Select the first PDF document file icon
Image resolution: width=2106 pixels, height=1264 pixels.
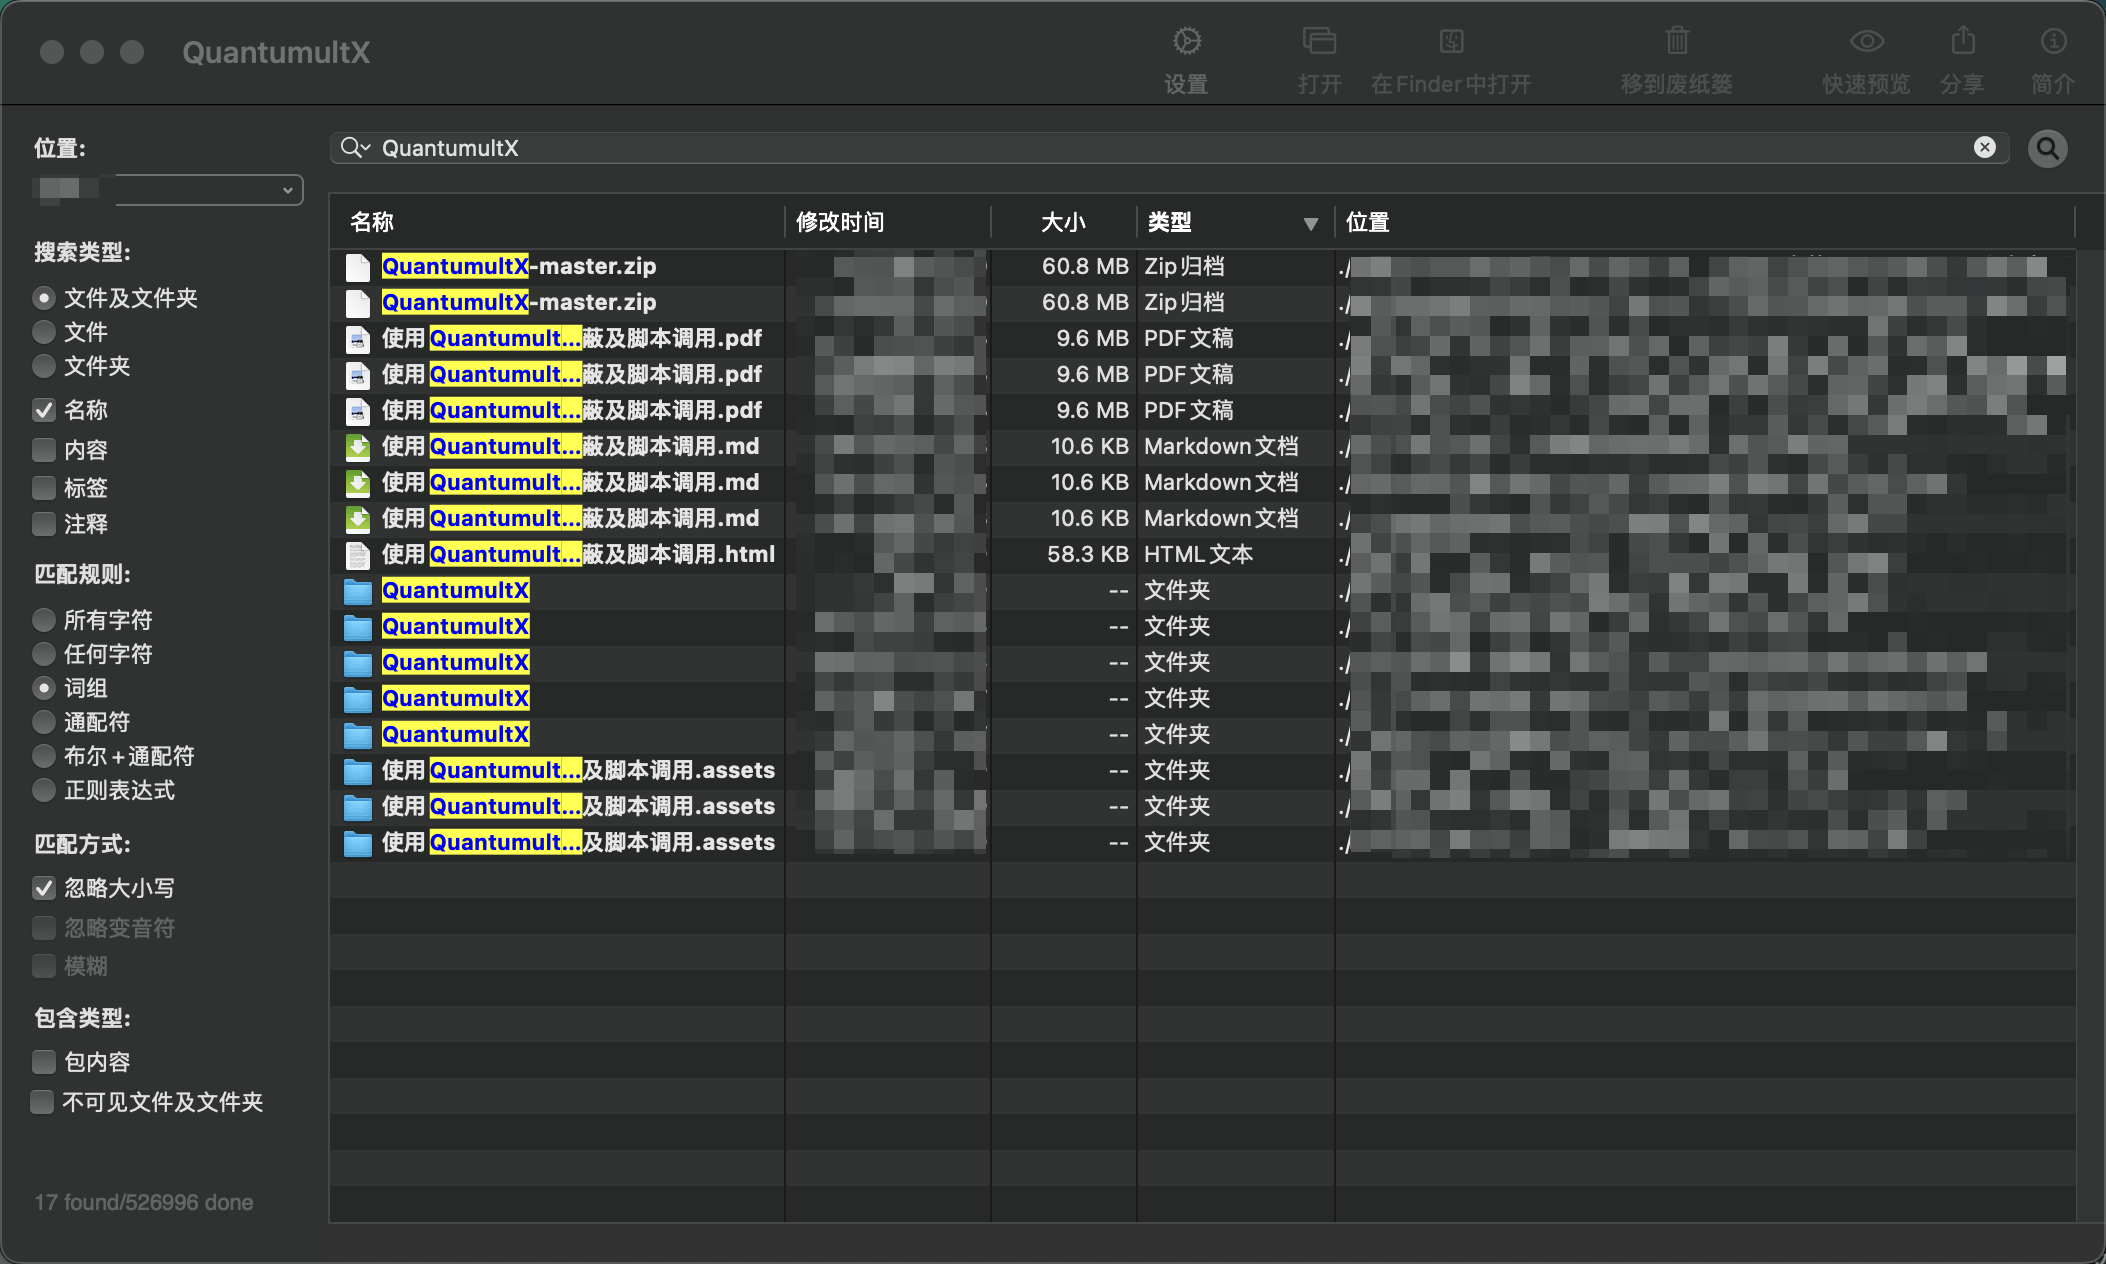pos(357,339)
